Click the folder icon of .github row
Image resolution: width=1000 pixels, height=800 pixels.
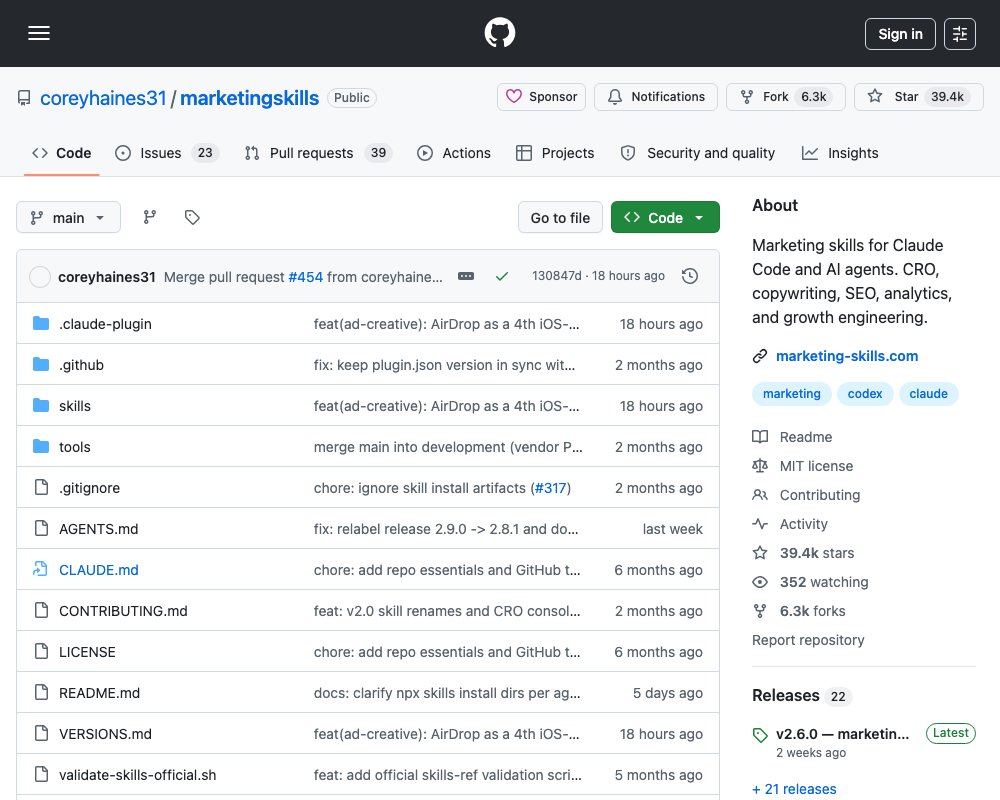(41, 364)
